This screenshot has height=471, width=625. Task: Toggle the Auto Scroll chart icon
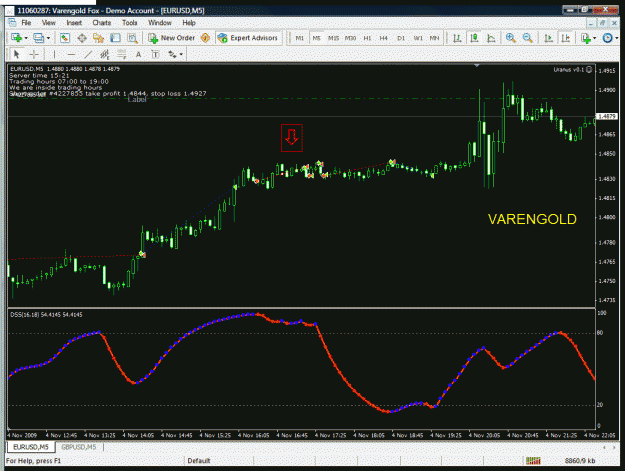pyautogui.click(x=548, y=38)
